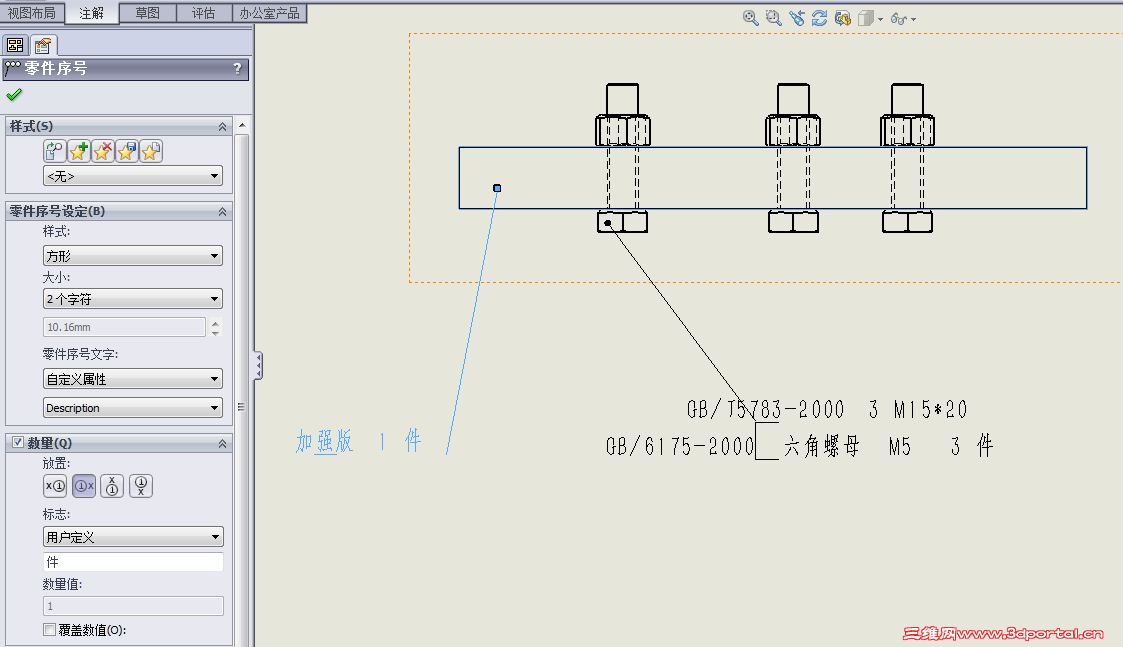Viewport: 1123px width, 647px height.
Task: Place quantity below the balloon
Action: tap(140, 486)
